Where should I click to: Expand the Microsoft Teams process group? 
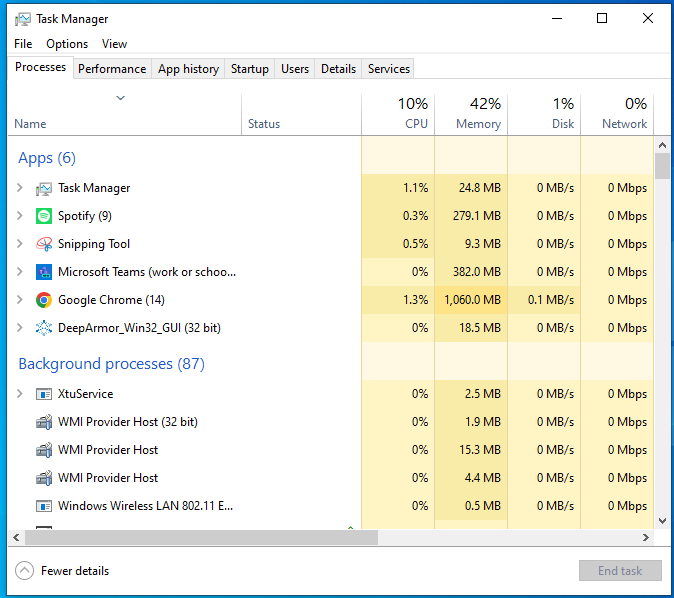19,272
